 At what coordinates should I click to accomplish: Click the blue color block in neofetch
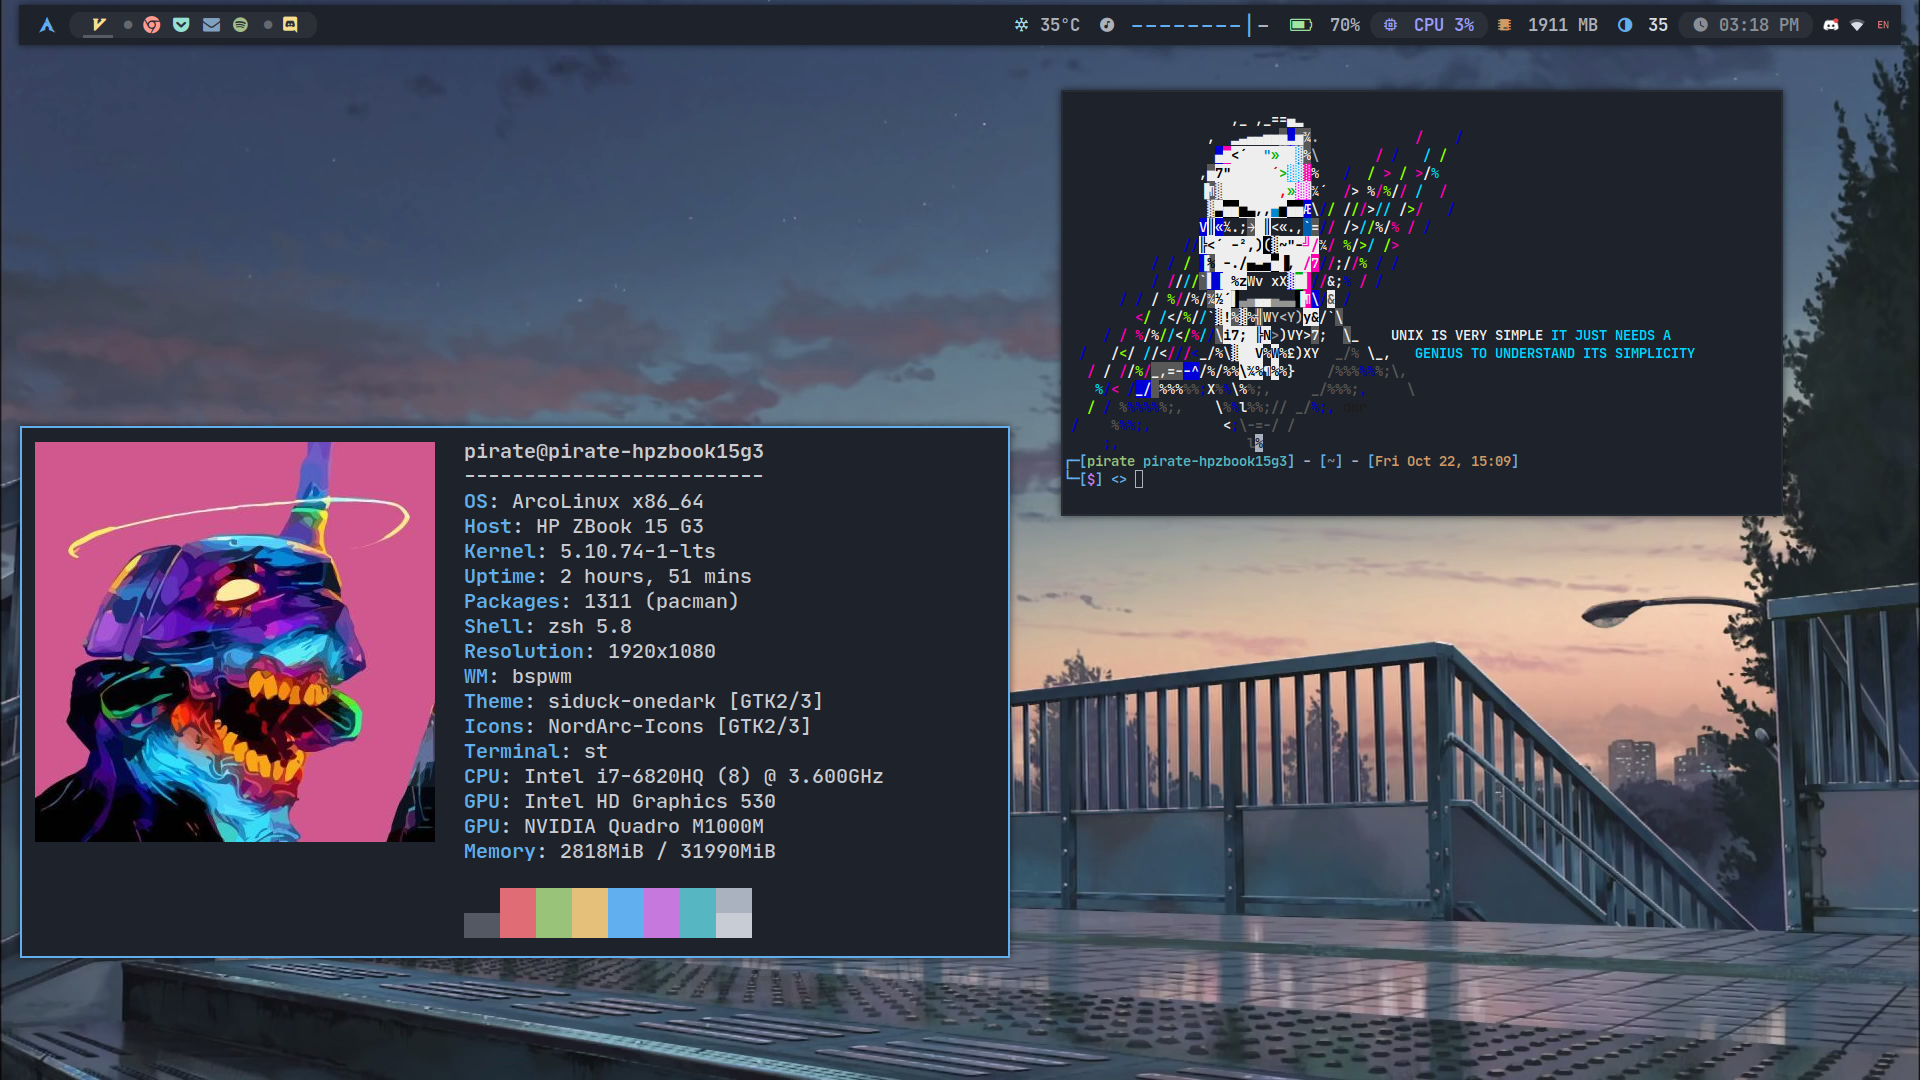click(626, 913)
